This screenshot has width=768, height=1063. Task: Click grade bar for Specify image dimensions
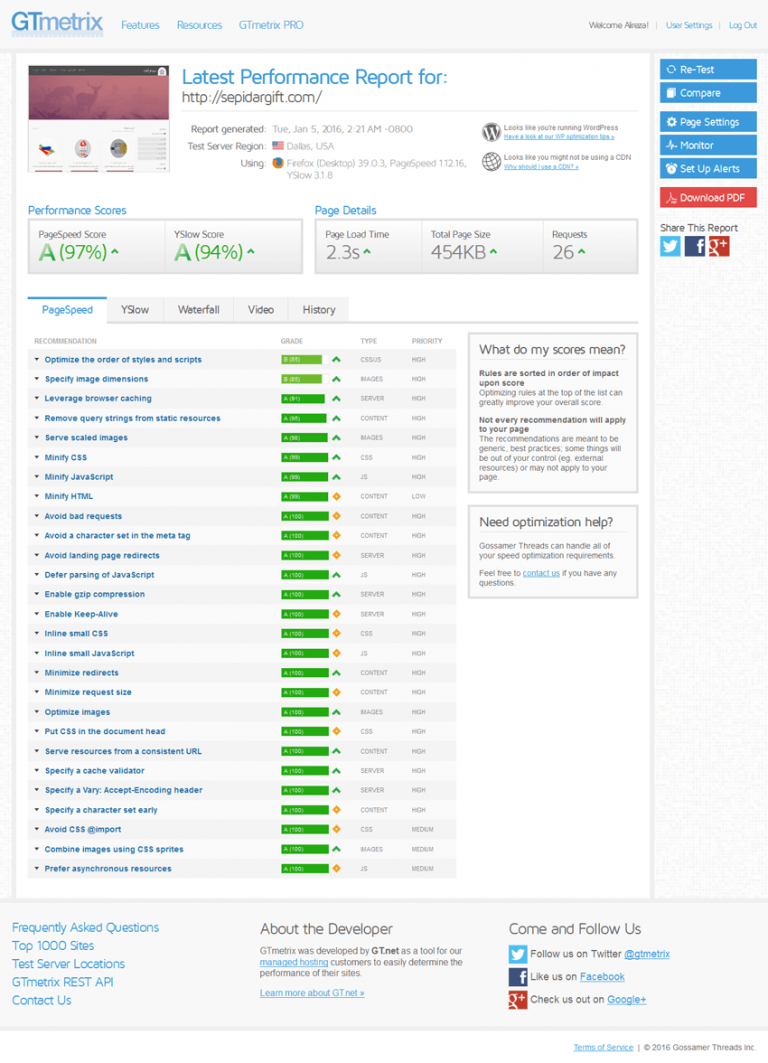[x=304, y=379]
